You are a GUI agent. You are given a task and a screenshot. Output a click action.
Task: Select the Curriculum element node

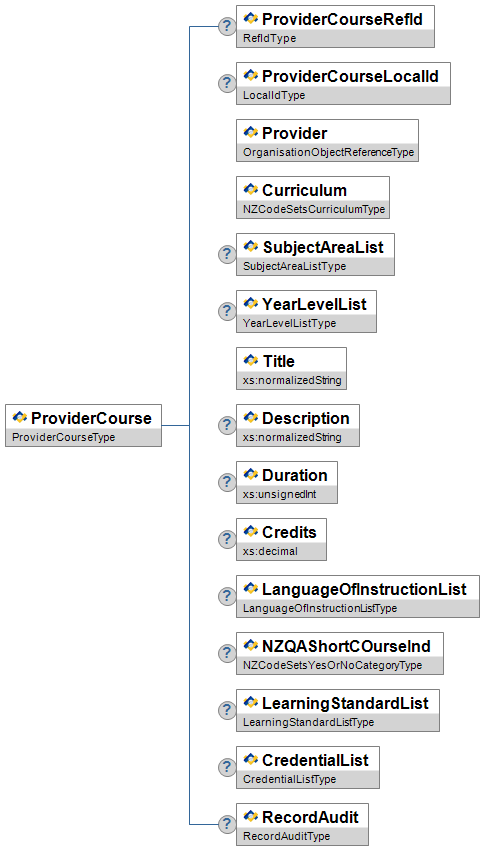tap(313, 197)
